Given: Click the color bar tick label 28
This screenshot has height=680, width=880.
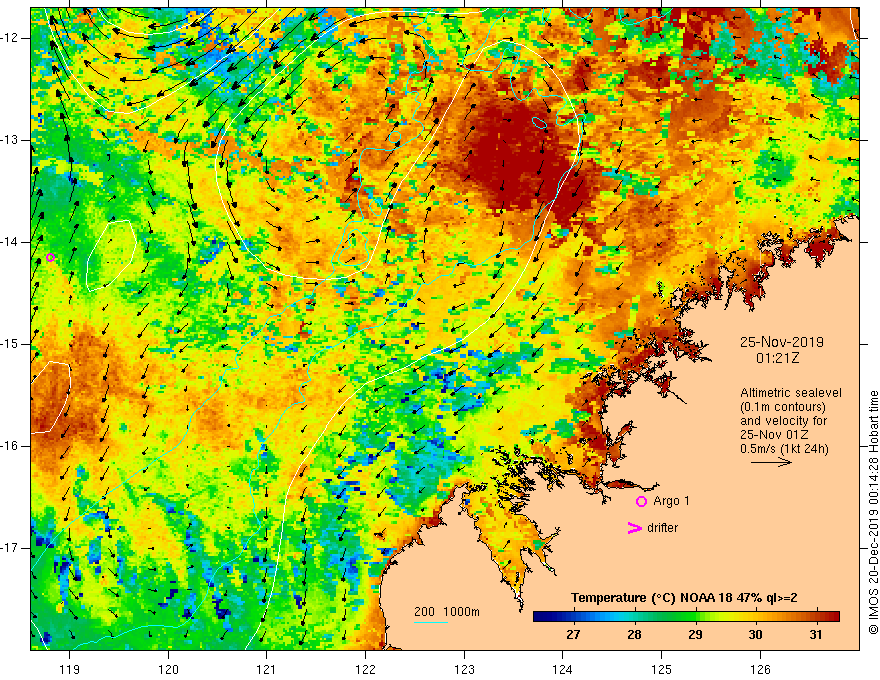Looking at the screenshot, I should (x=634, y=635).
